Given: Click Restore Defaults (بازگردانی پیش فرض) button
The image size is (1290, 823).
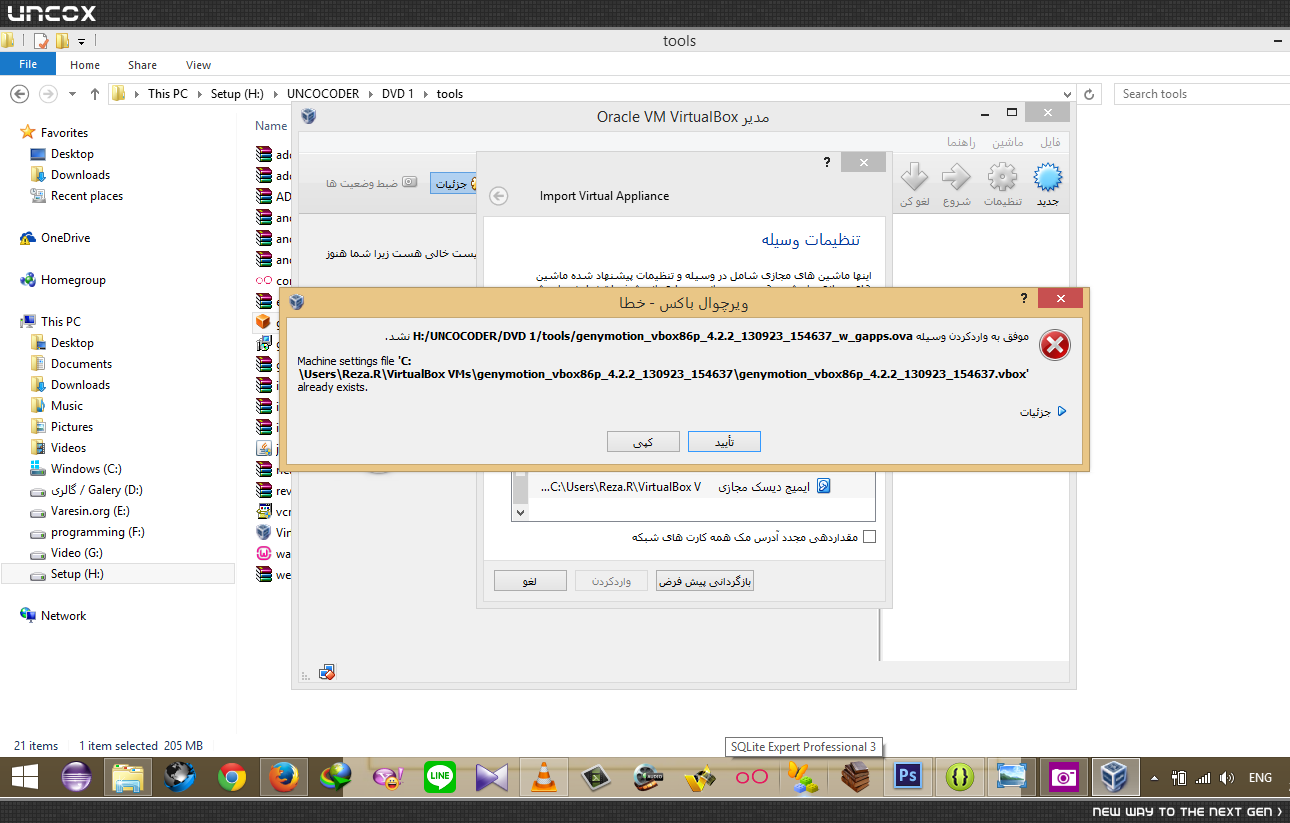Looking at the screenshot, I should (x=705, y=581).
